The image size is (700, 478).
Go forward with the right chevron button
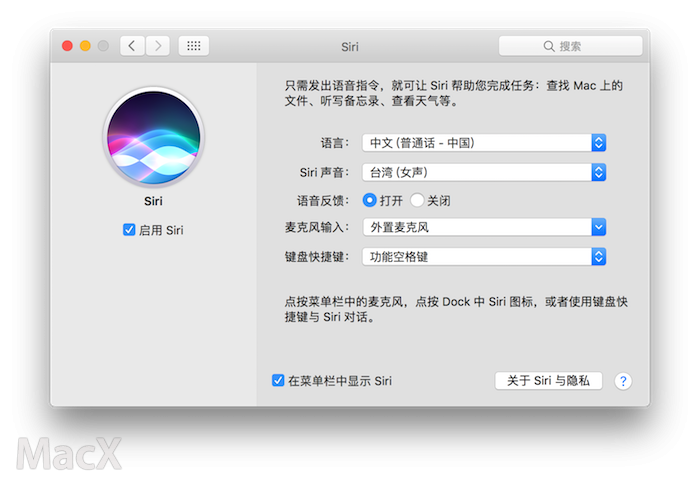pyautogui.click(x=158, y=46)
